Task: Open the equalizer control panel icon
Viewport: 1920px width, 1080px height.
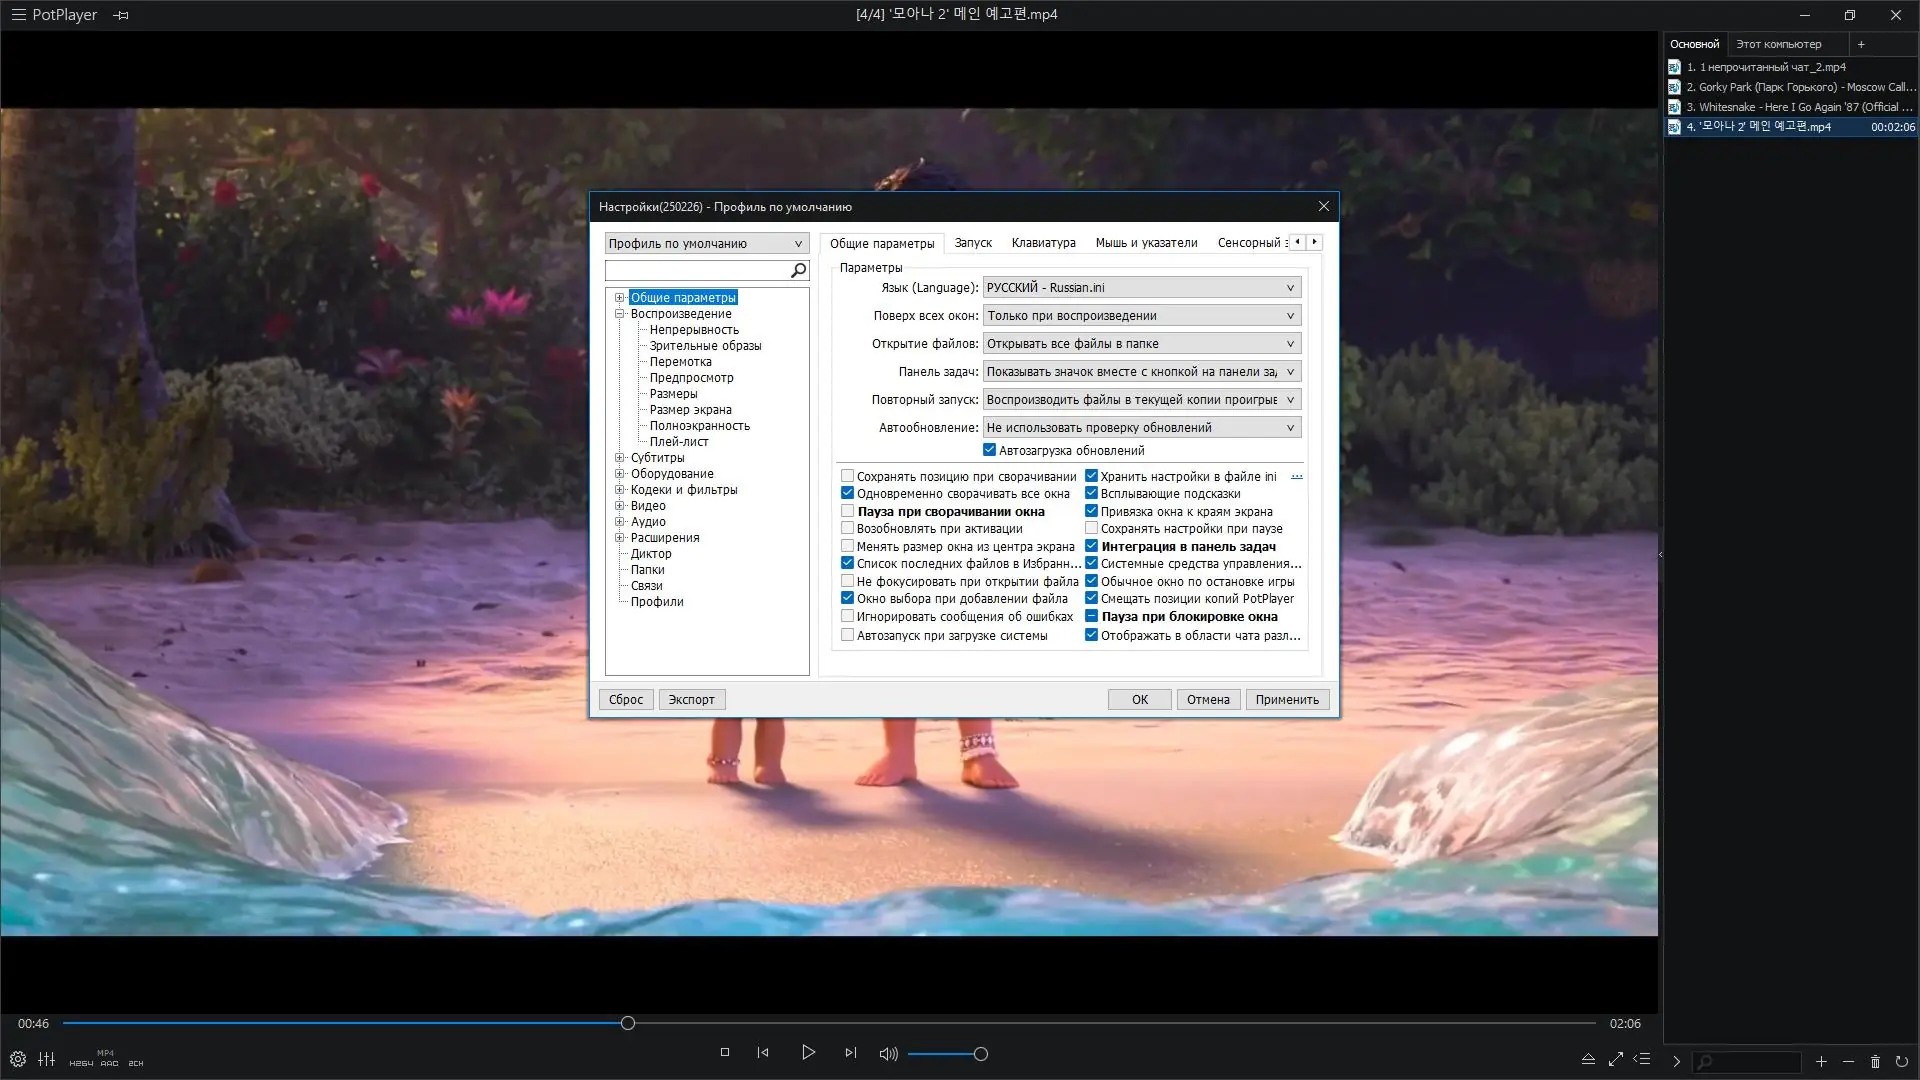Action: [47, 1059]
